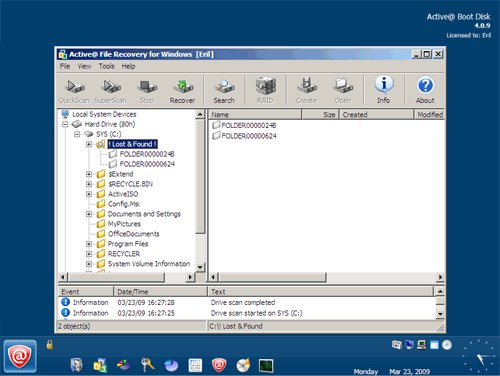
Task: Click 'Drive scan started on SYS (C:)' entry
Action: coord(257,313)
